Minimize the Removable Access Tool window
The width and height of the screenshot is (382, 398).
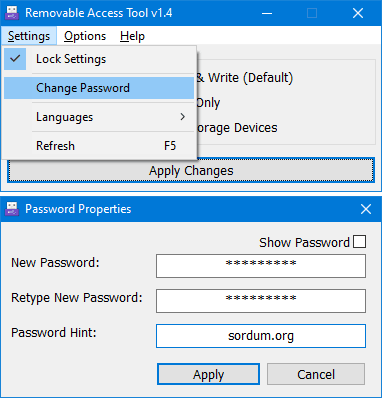click(x=267, y=13)
